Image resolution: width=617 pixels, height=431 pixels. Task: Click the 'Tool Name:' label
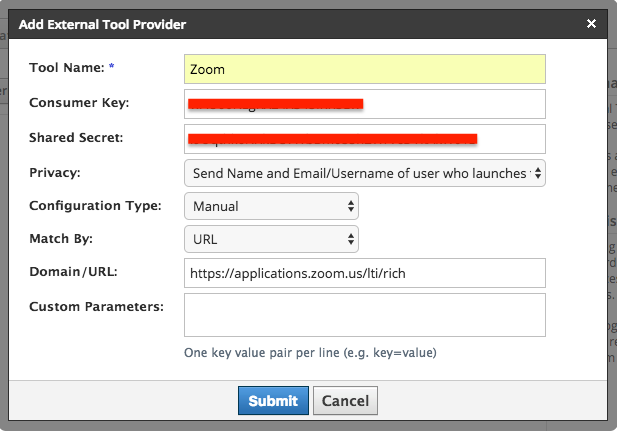tap(67, 68)
